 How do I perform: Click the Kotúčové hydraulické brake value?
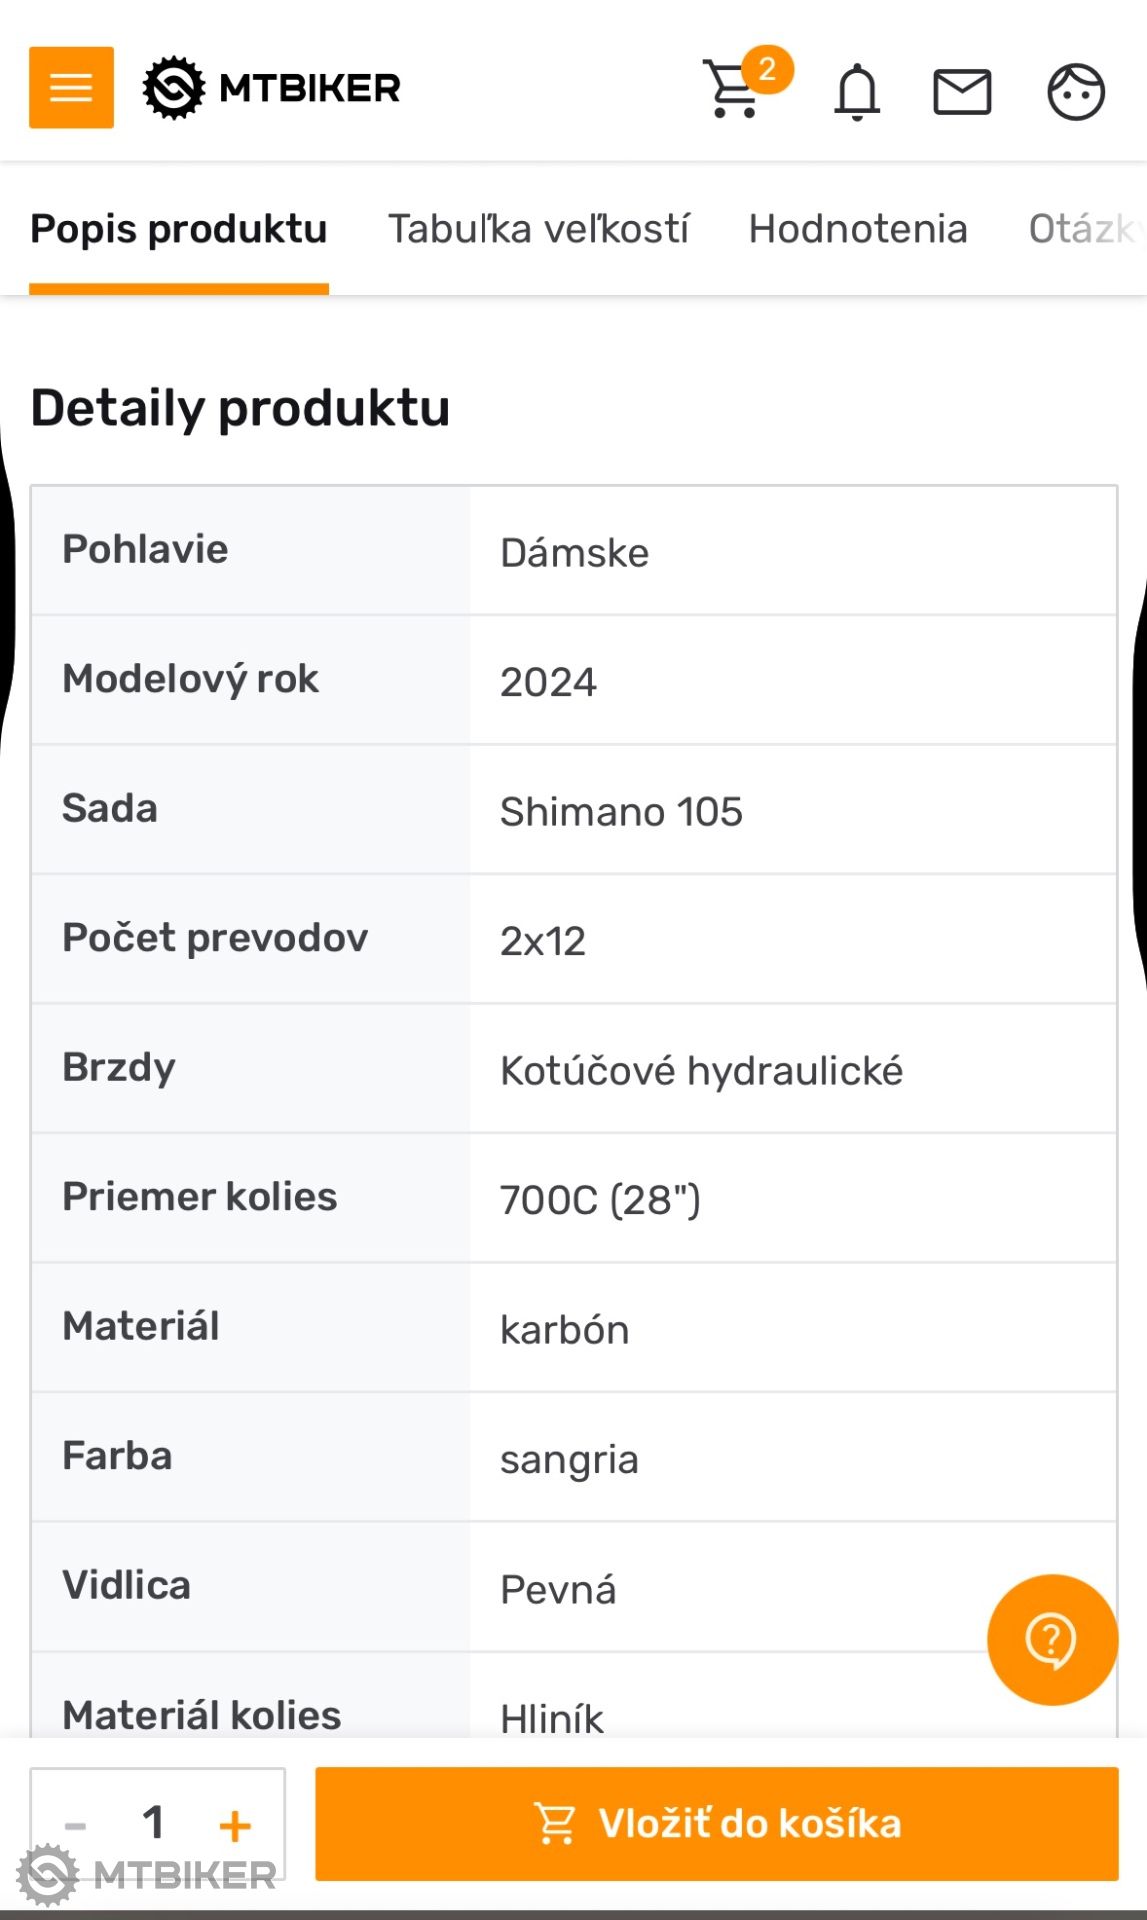(x=701, y=1071)
